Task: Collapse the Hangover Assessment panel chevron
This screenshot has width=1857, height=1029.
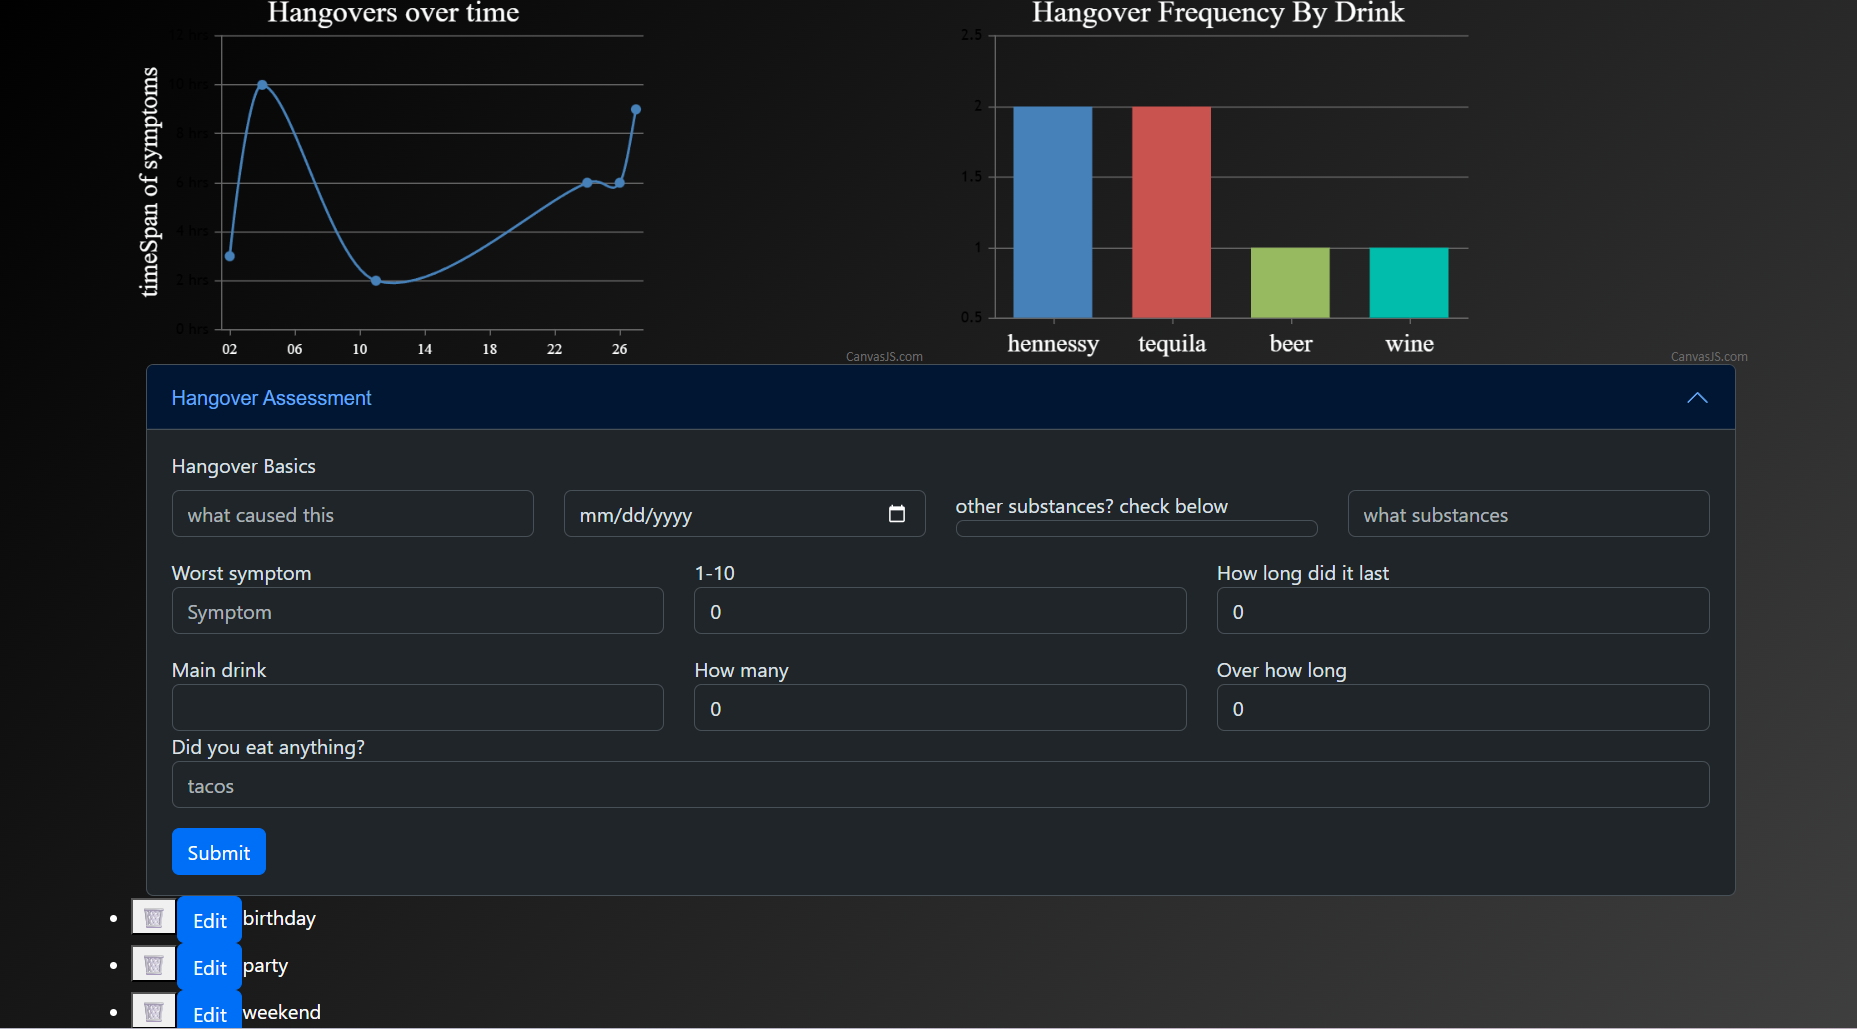Action: (x=1697, y=398)
